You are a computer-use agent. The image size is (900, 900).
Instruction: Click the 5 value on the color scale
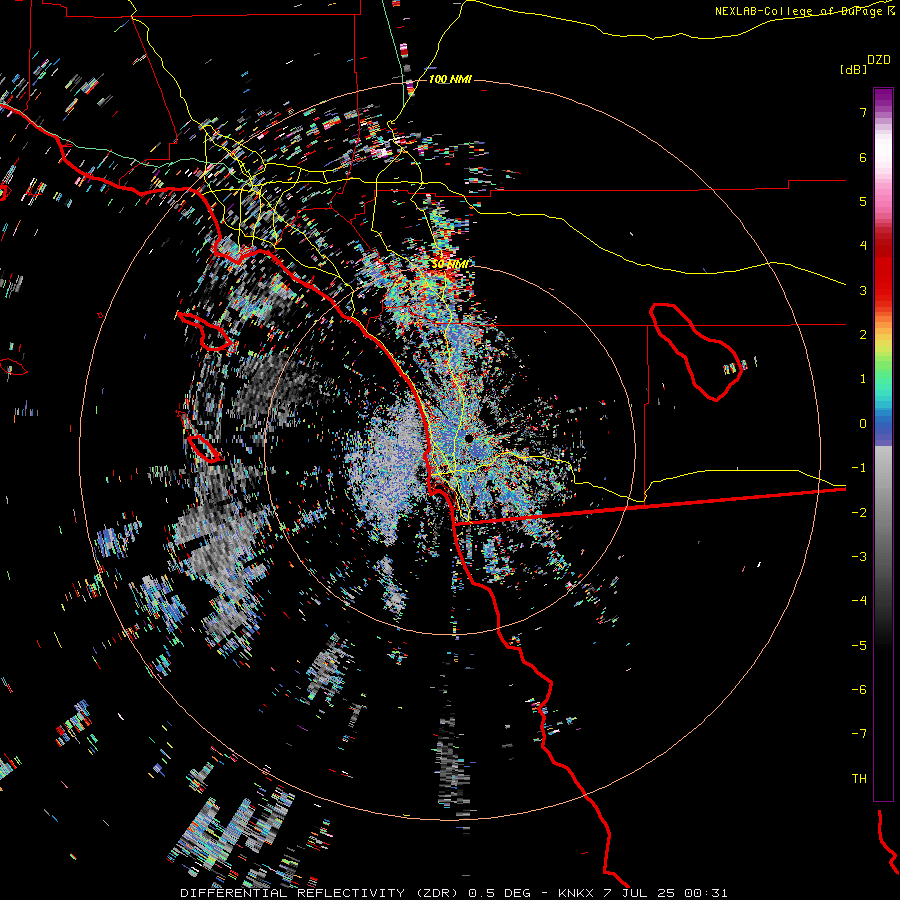coord(863,201)
